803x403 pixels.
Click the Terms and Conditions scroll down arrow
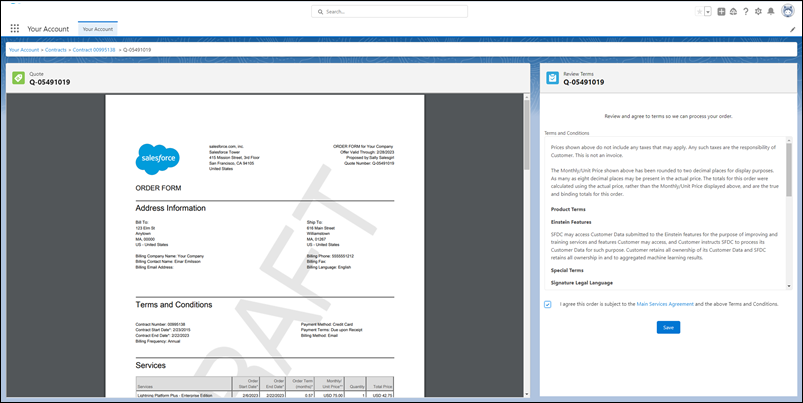tap(789, 286)
